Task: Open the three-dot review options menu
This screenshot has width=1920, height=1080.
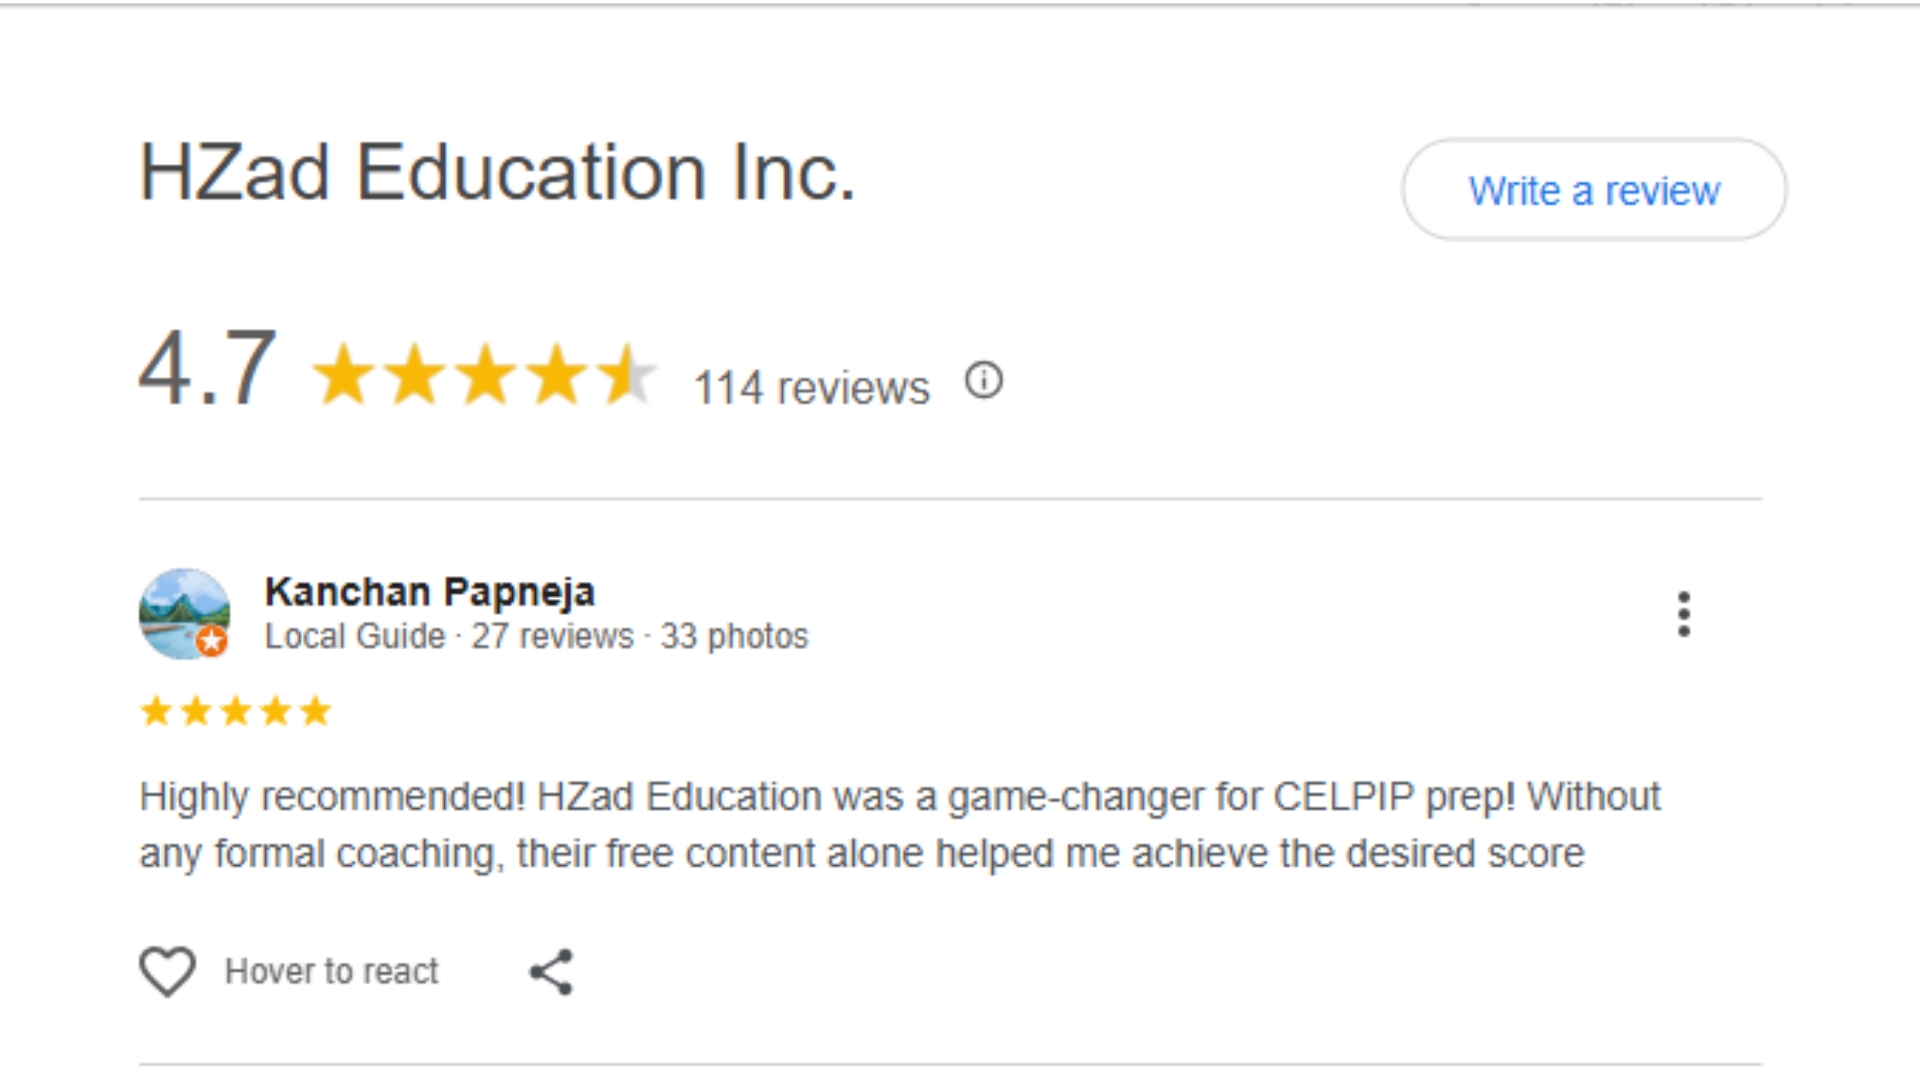Action: pos(1684,614)
